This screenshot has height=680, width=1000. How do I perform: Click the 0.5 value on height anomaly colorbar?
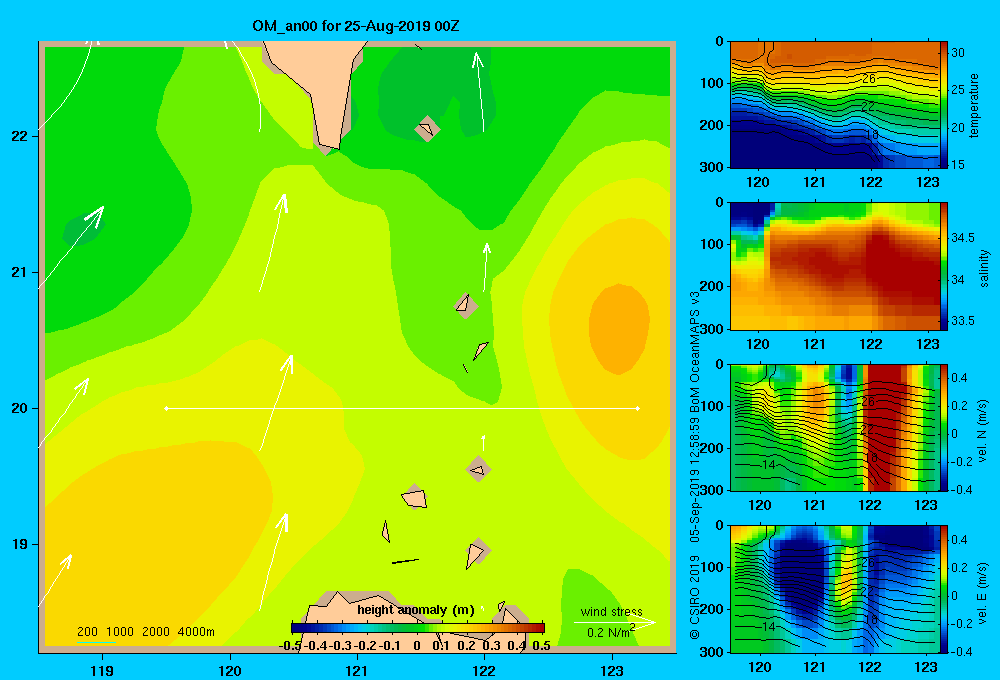[x=541, y=646]
